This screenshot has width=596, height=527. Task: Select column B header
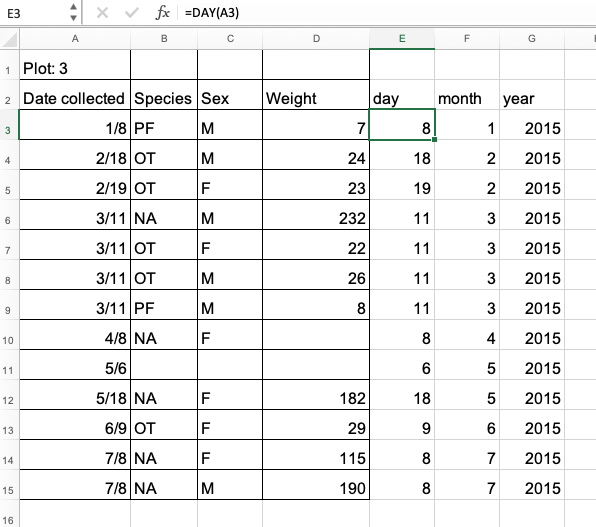(164, 38)
